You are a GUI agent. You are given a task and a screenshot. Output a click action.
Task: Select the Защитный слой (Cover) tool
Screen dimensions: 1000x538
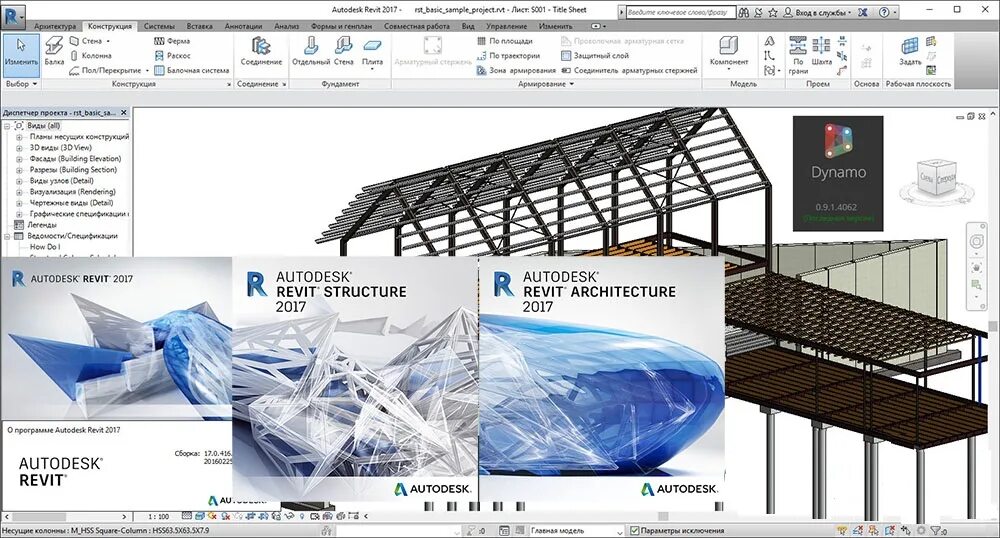(x=594, y=55)
